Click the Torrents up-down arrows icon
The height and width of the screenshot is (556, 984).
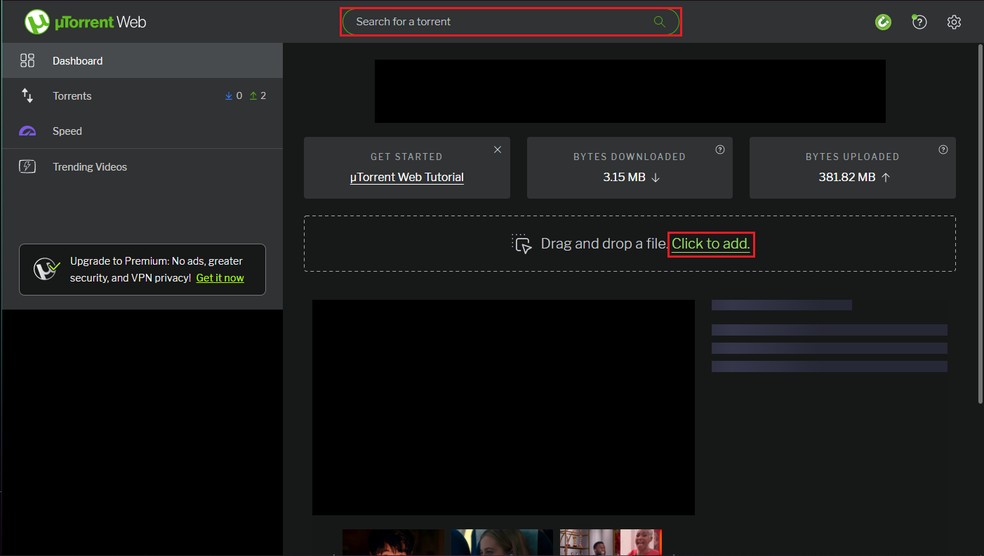click(x=27, y=95)
